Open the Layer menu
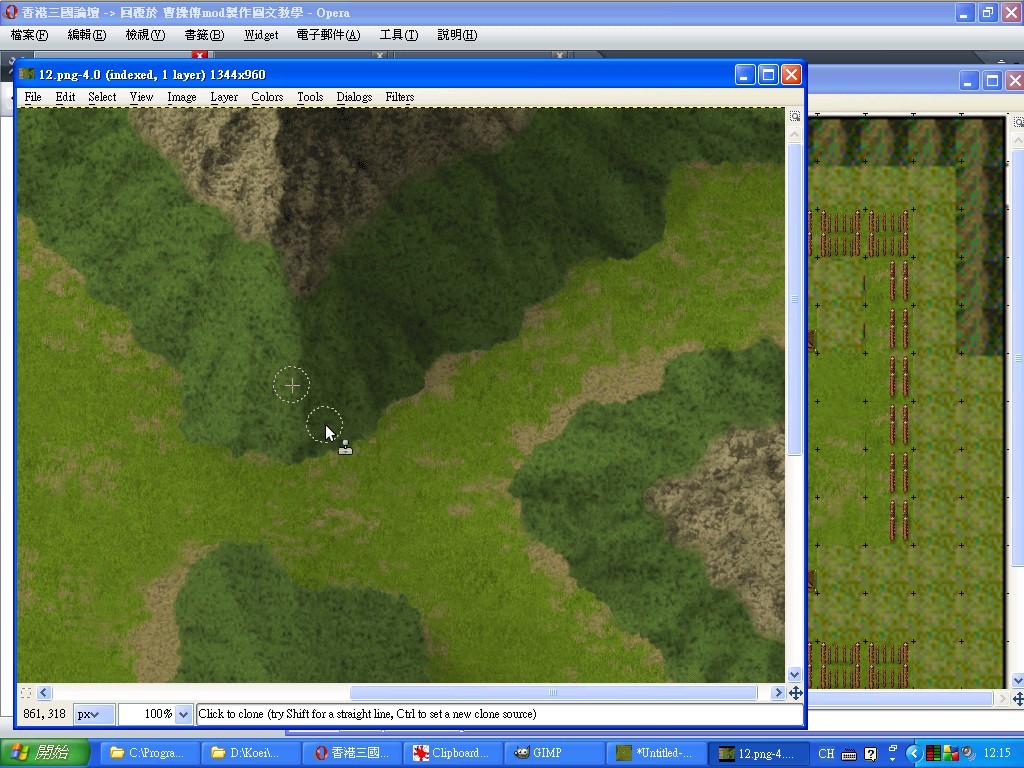This screenshot has width=1024, height=768. coord(223,97)
